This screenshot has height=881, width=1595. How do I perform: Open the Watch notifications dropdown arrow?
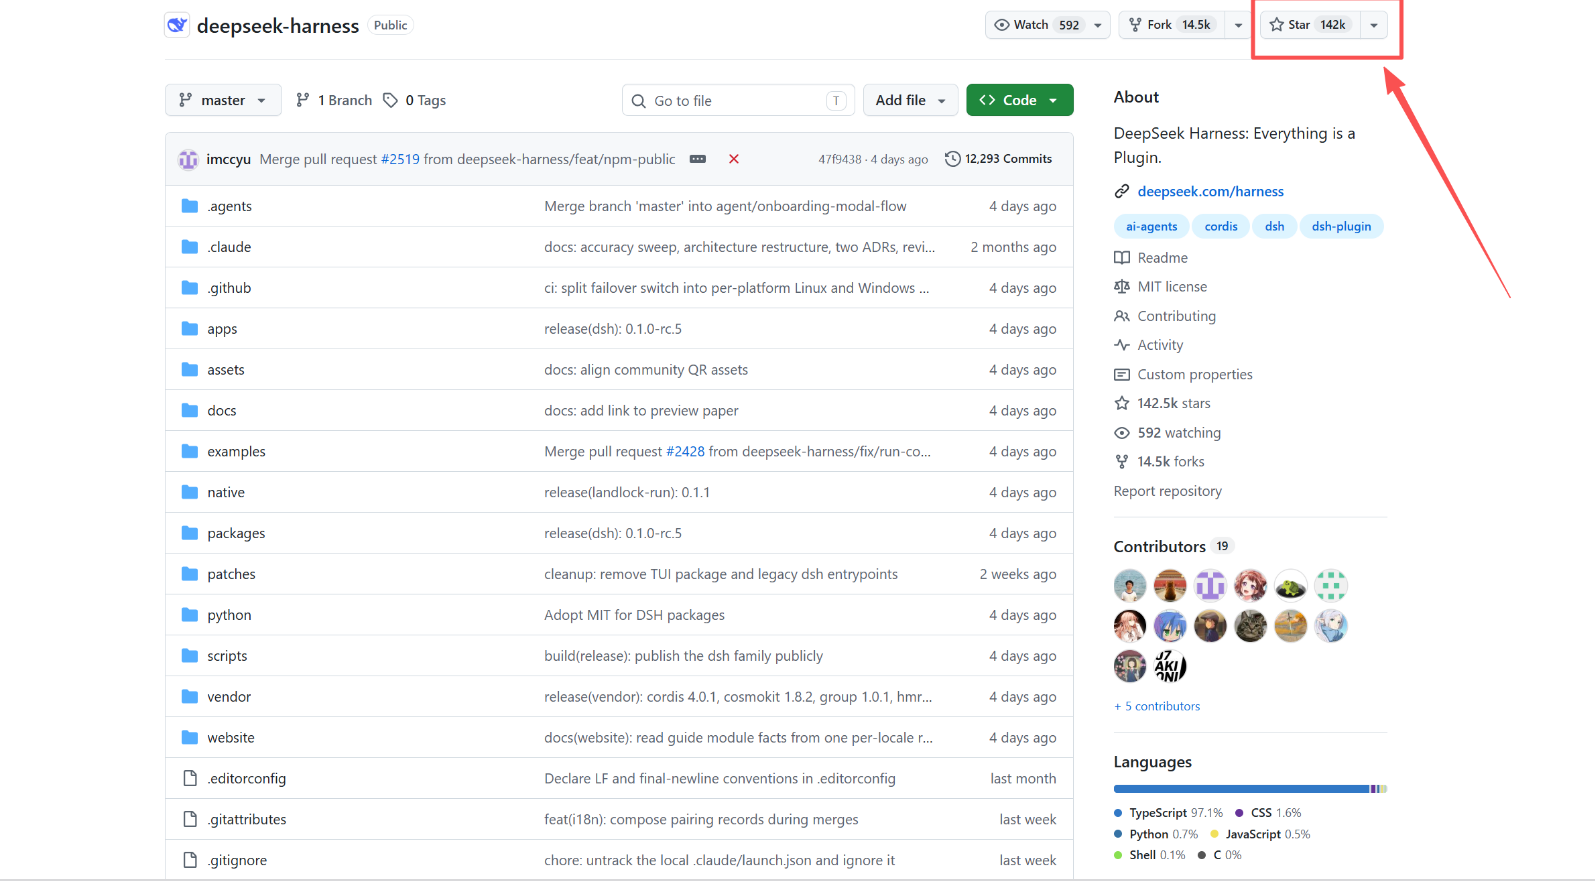click(x=1098, y=25)
